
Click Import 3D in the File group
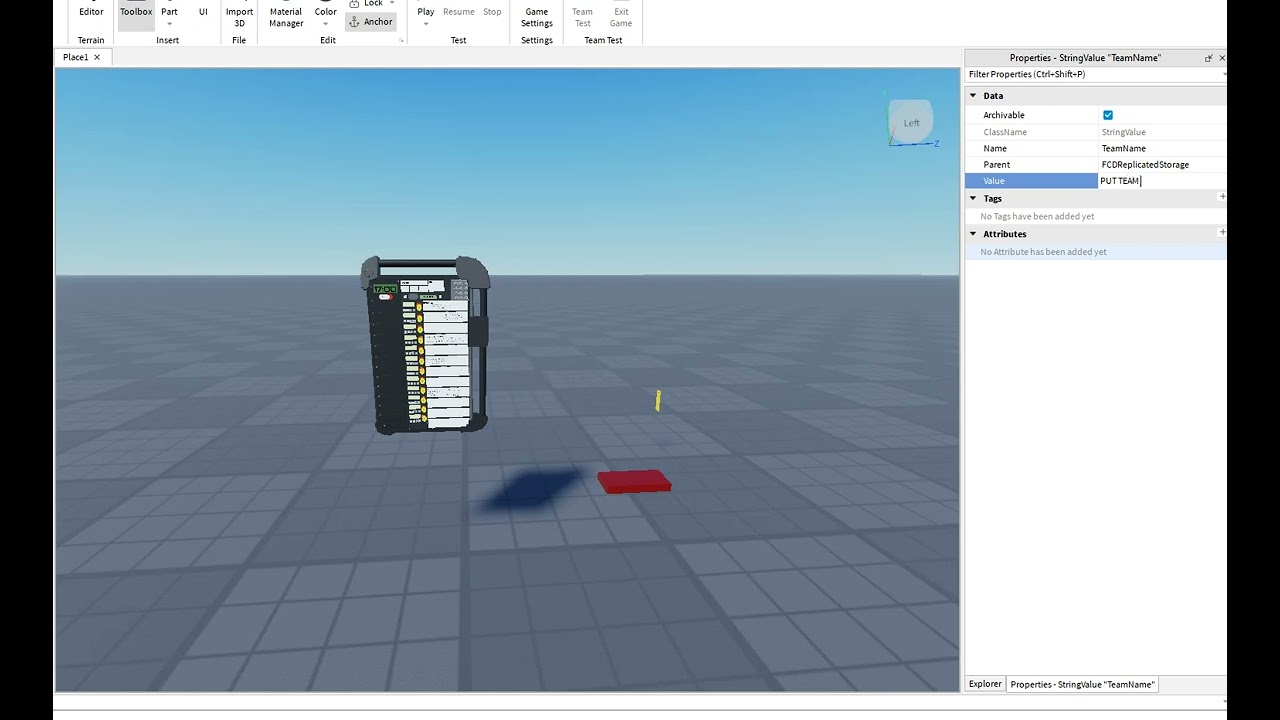[x=239, y=16]
